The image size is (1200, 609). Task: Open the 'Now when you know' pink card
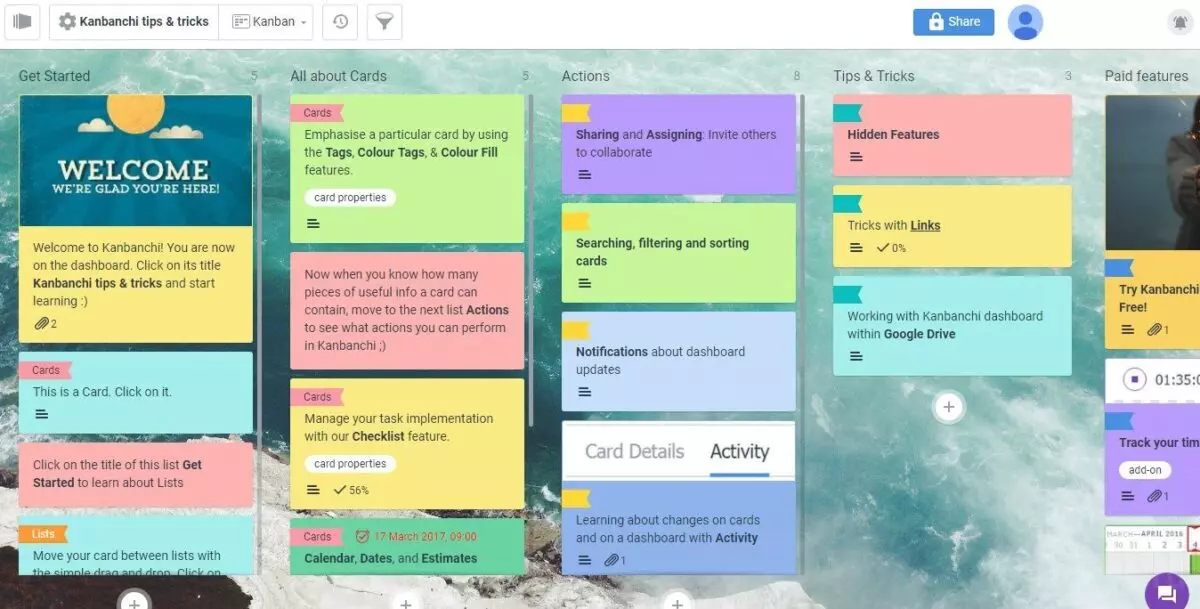pyautogui.click(x=407, y=310)
